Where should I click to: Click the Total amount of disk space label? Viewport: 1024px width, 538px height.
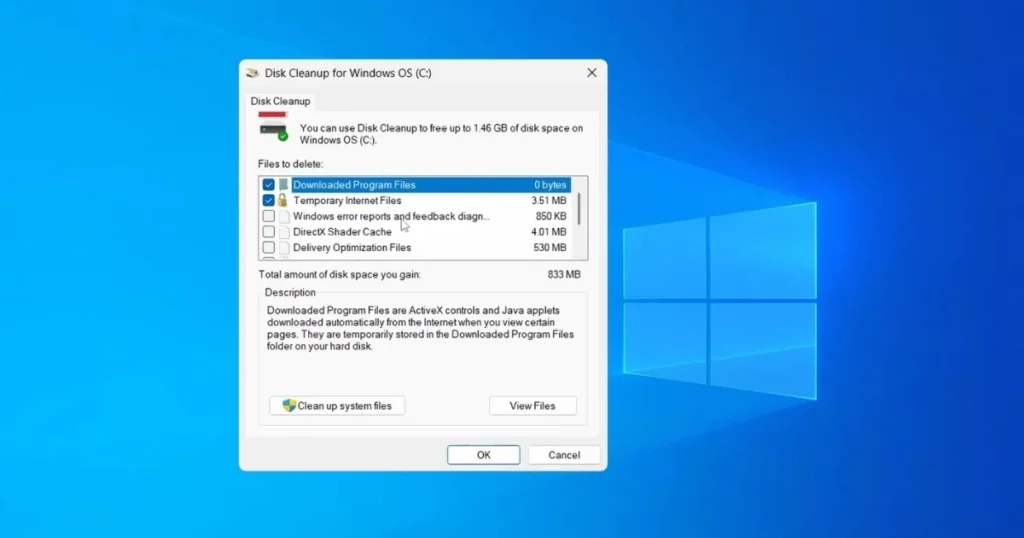point(340,275)
